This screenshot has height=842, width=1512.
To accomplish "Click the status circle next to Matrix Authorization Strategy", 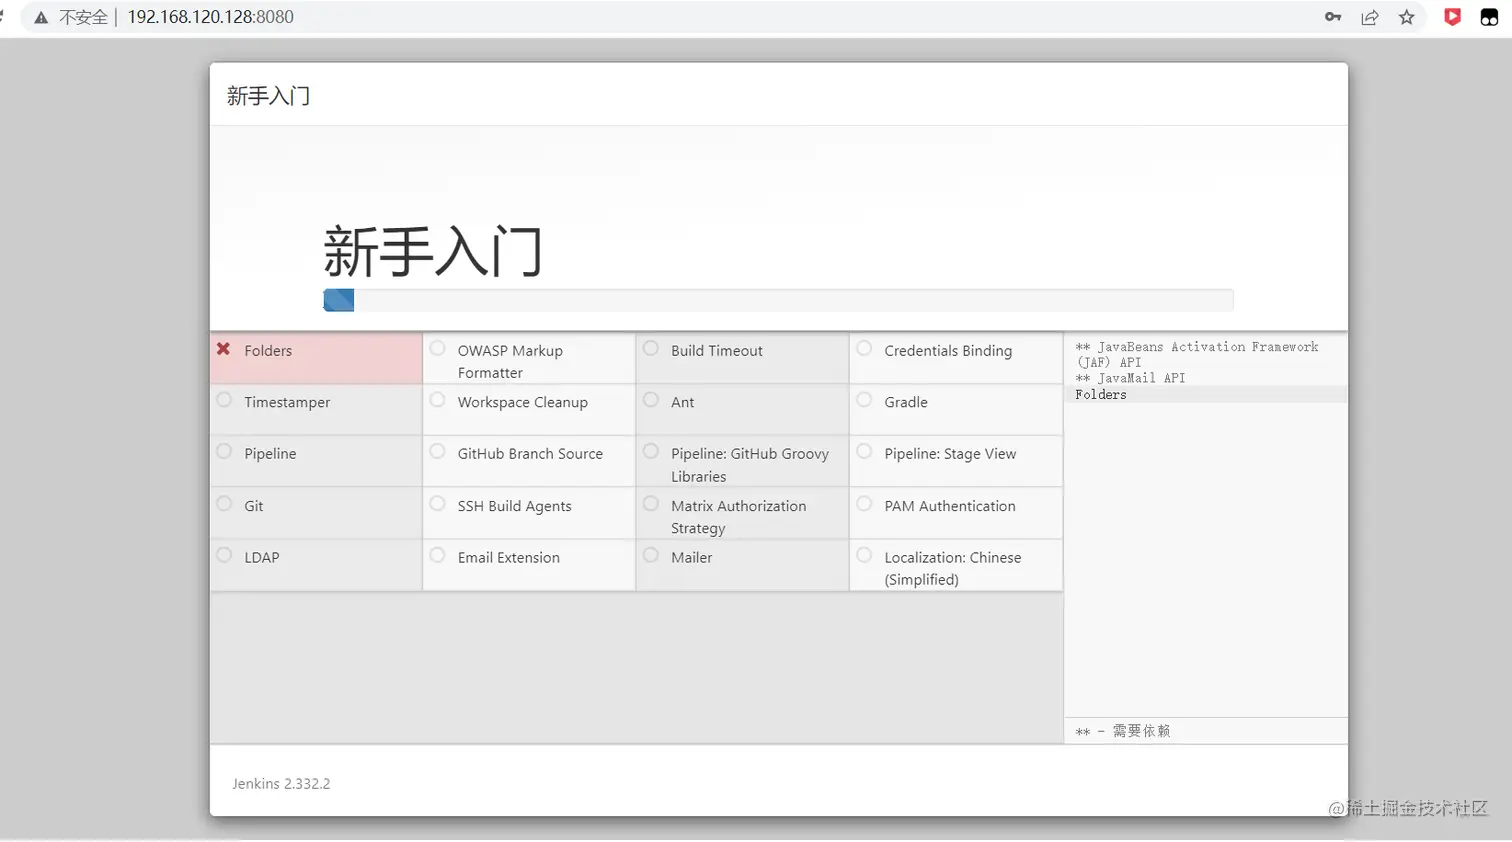I will pyautogui.click(x=651, y=504).
